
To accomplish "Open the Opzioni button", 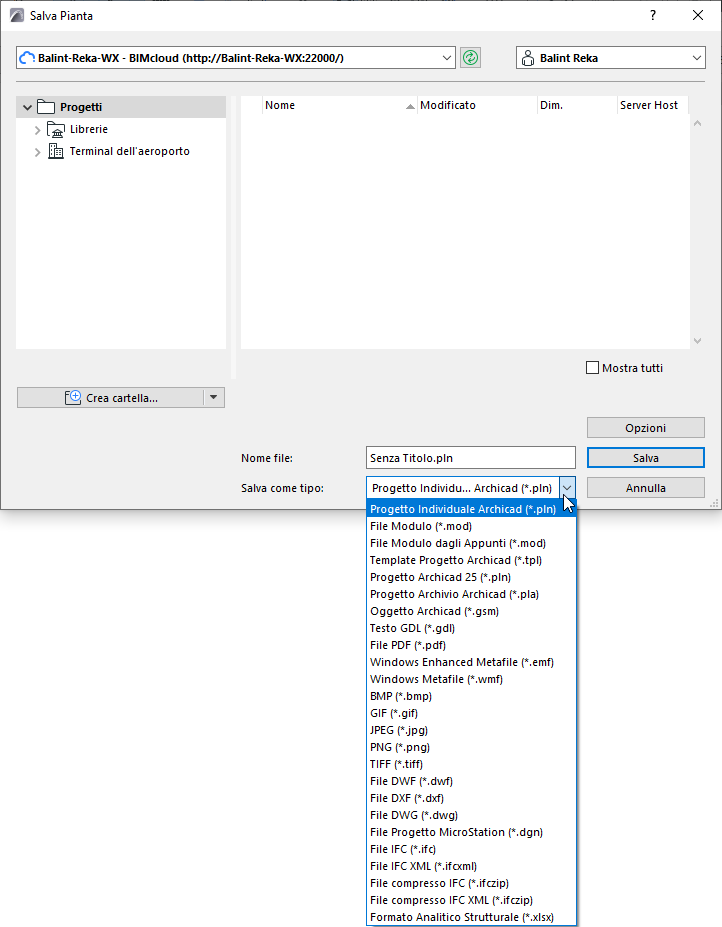I will (646, 427).
